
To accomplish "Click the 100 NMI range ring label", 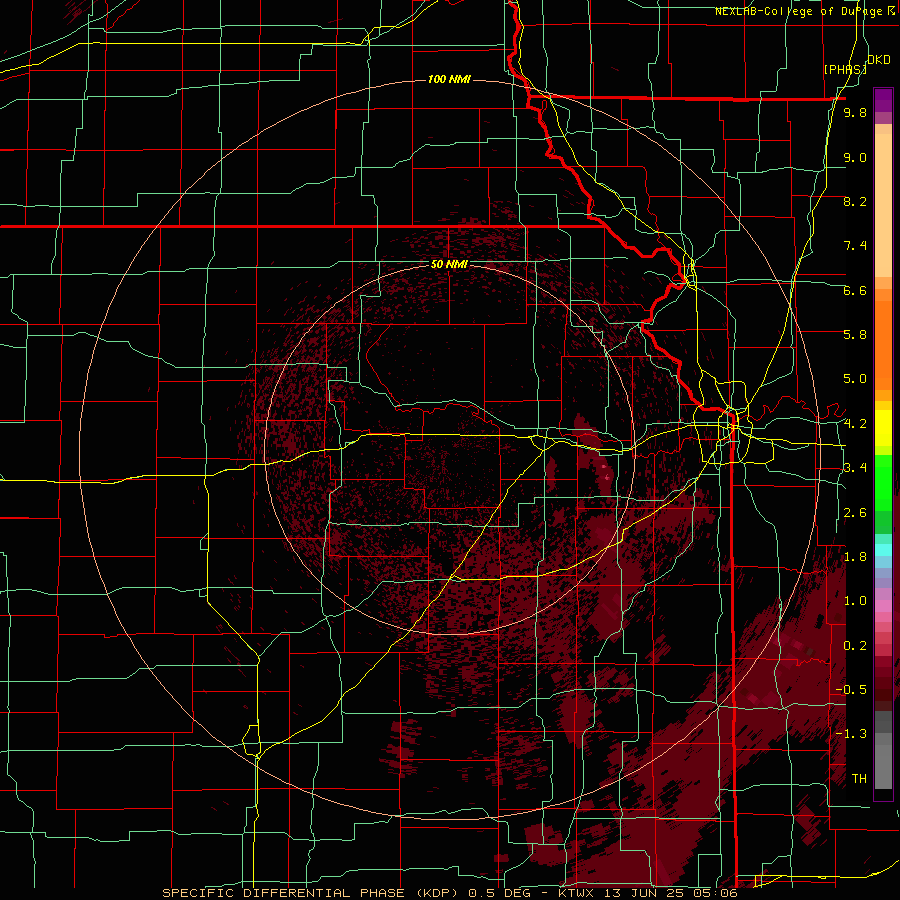I will (x=449, y=79).
